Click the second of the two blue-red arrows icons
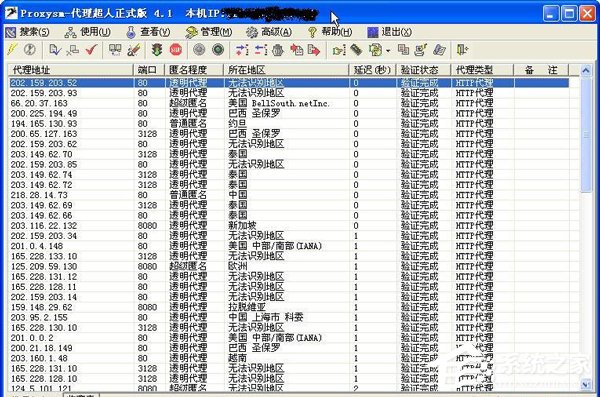The width and height of the screenshot is (600, 397). pos(261,50)
